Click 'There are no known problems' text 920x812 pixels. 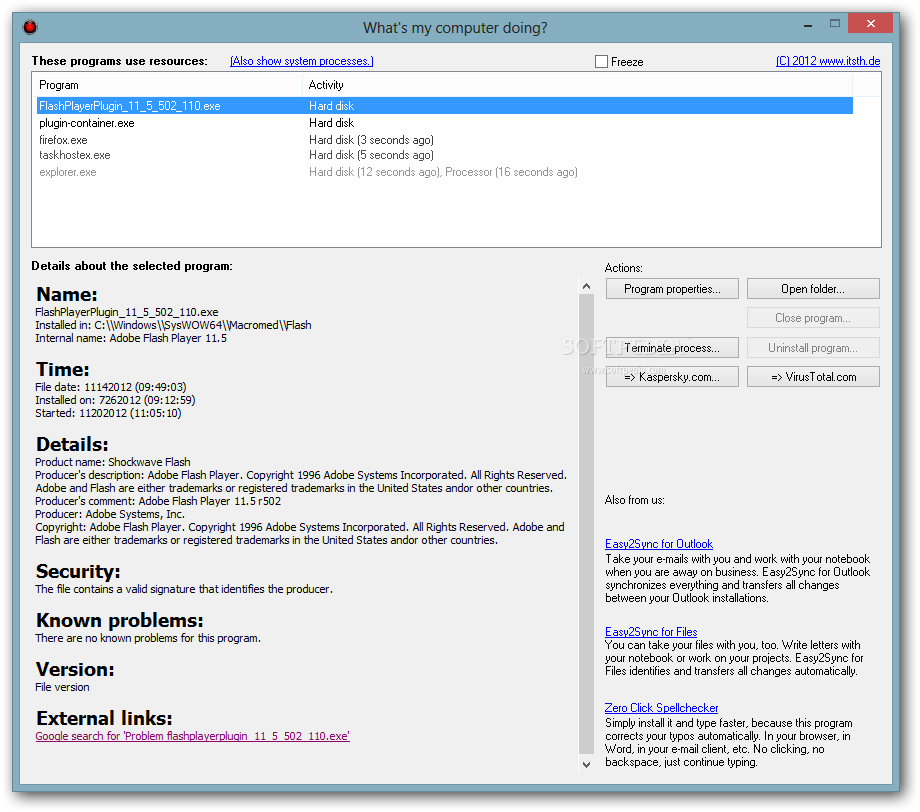click(x=148, y=638)
